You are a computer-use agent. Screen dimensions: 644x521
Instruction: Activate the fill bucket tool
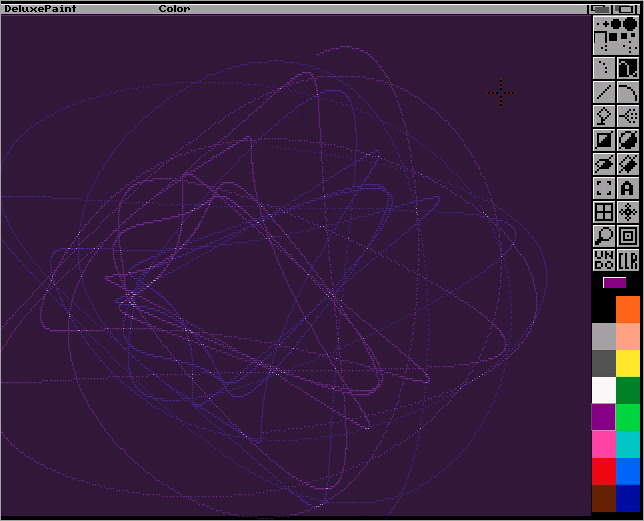tap(604, 116)
